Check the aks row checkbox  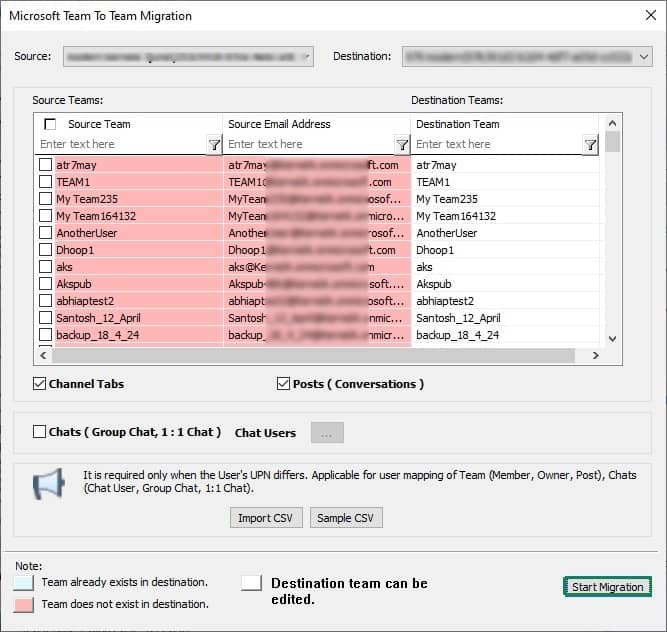point(46,267)
